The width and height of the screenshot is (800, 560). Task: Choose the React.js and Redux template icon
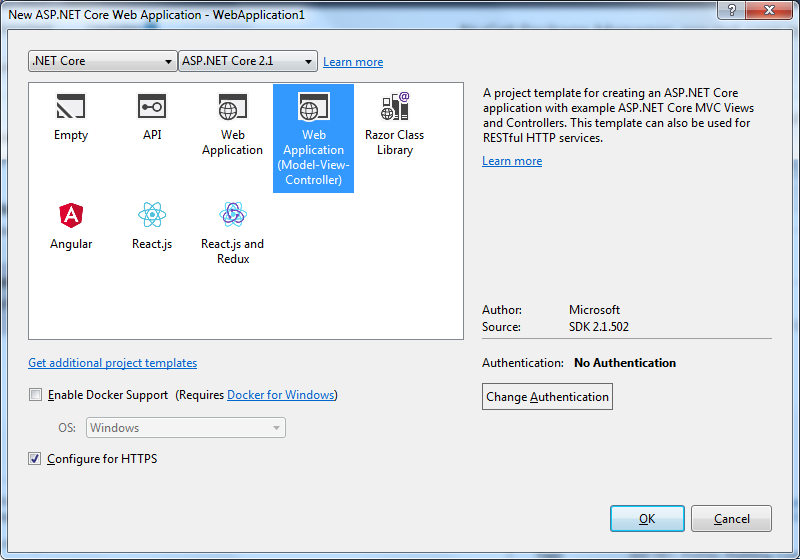233,215
